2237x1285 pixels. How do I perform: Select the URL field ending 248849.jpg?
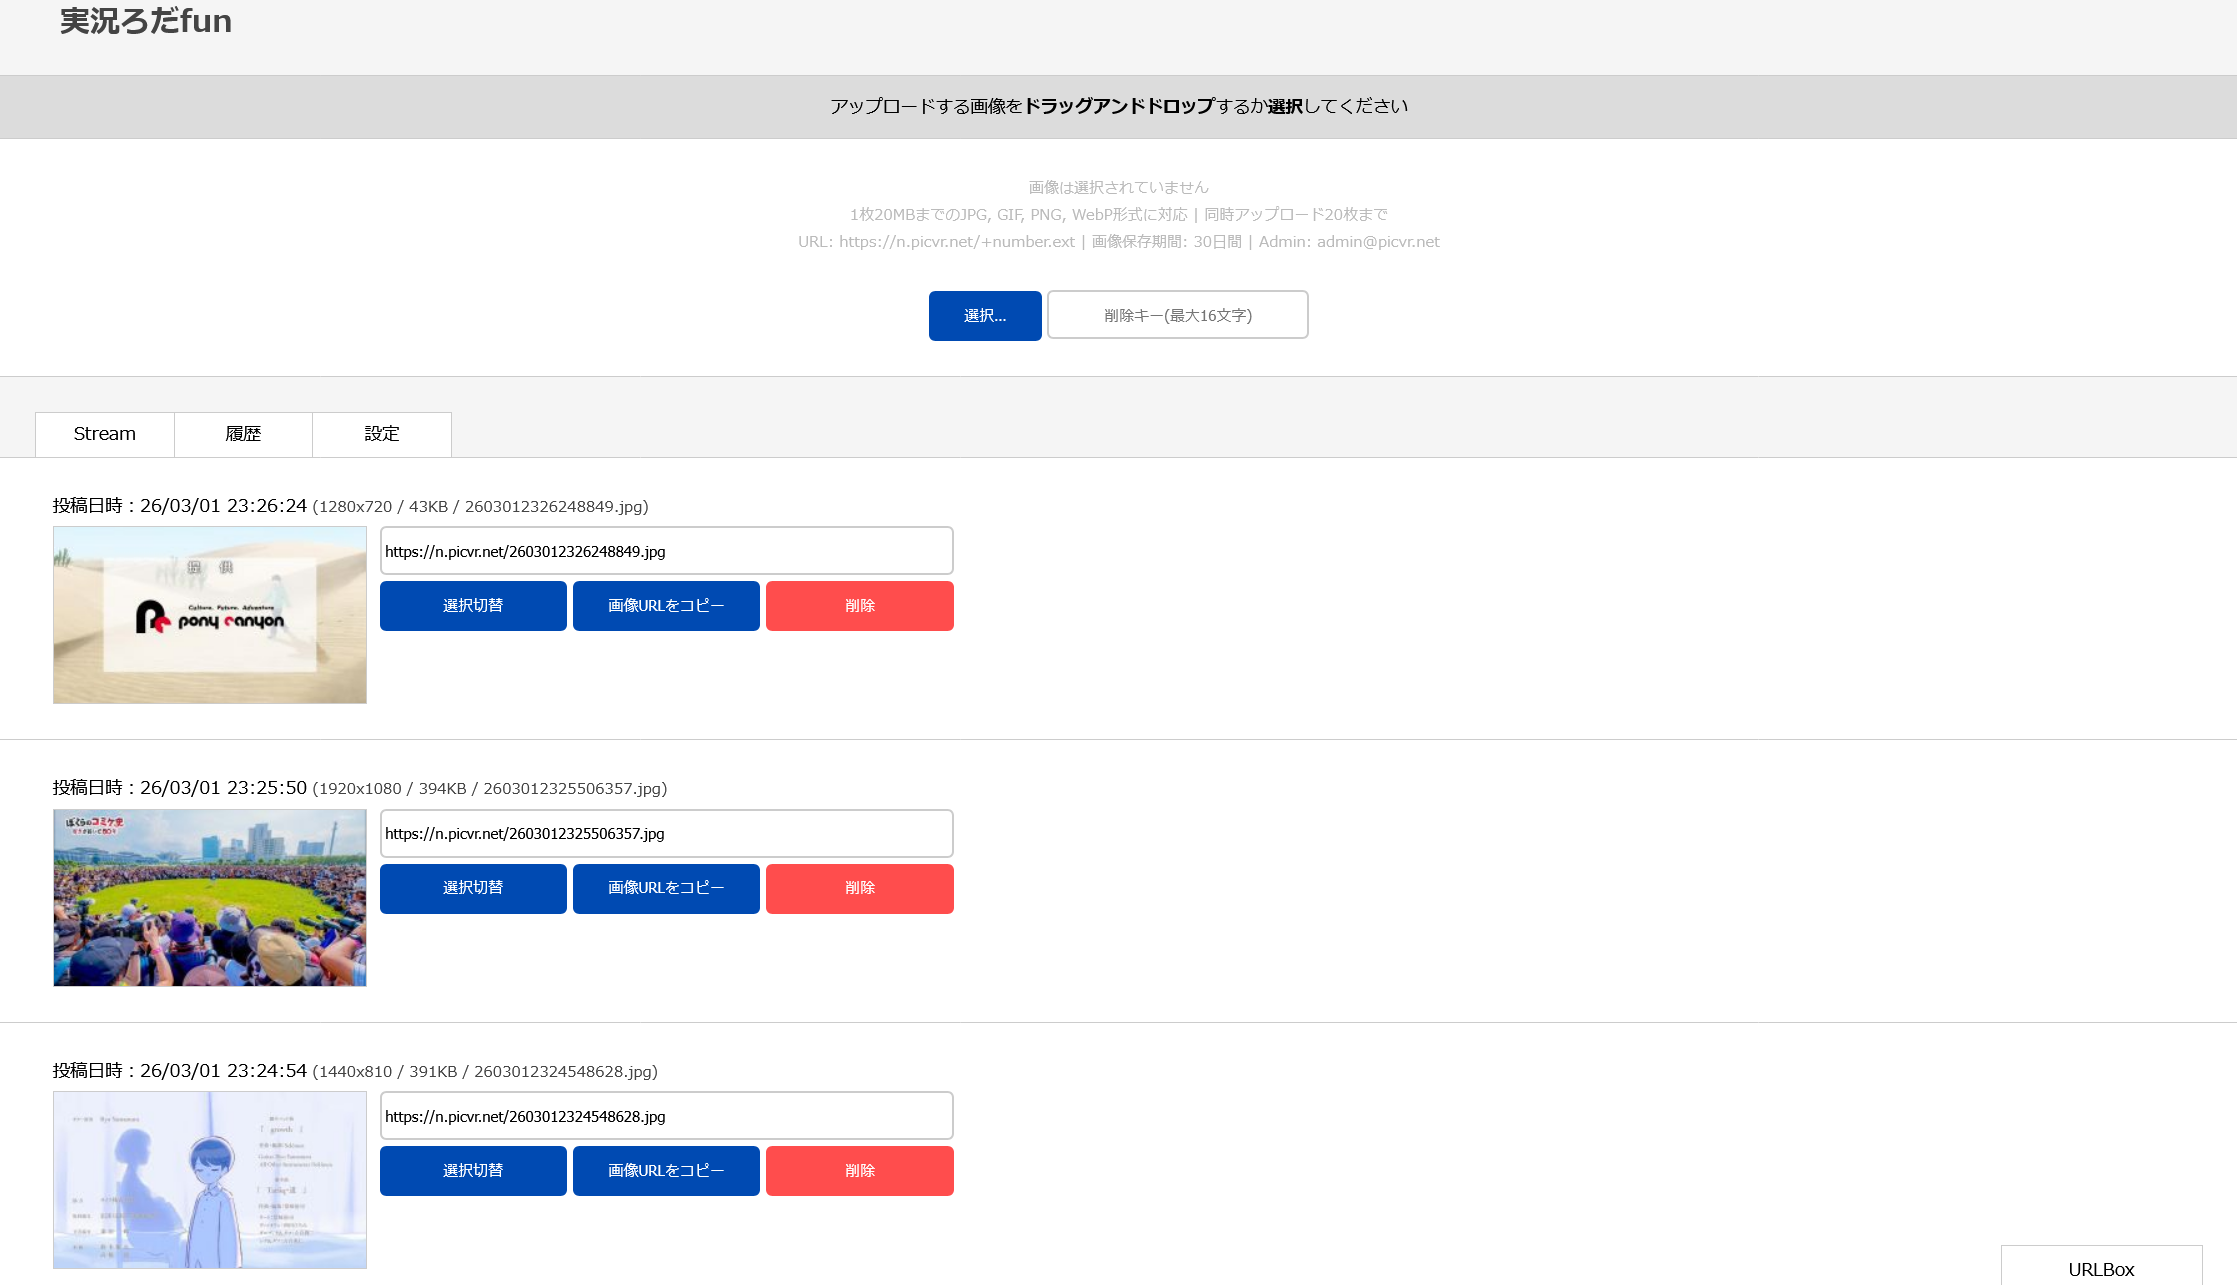coord(666,551)
